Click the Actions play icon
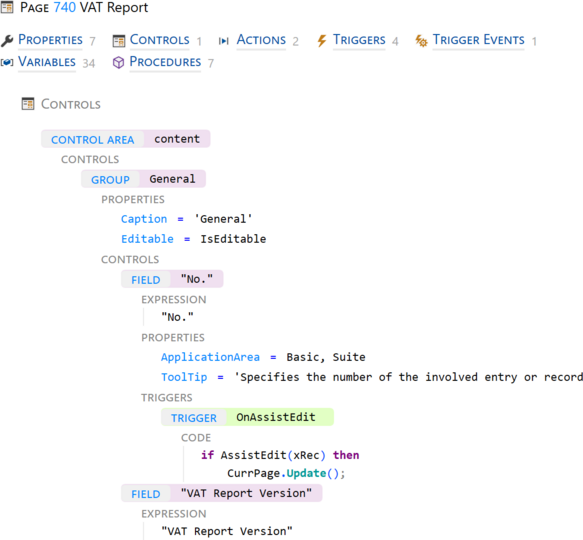Screen dimensions: 583x540 point(223,41)
